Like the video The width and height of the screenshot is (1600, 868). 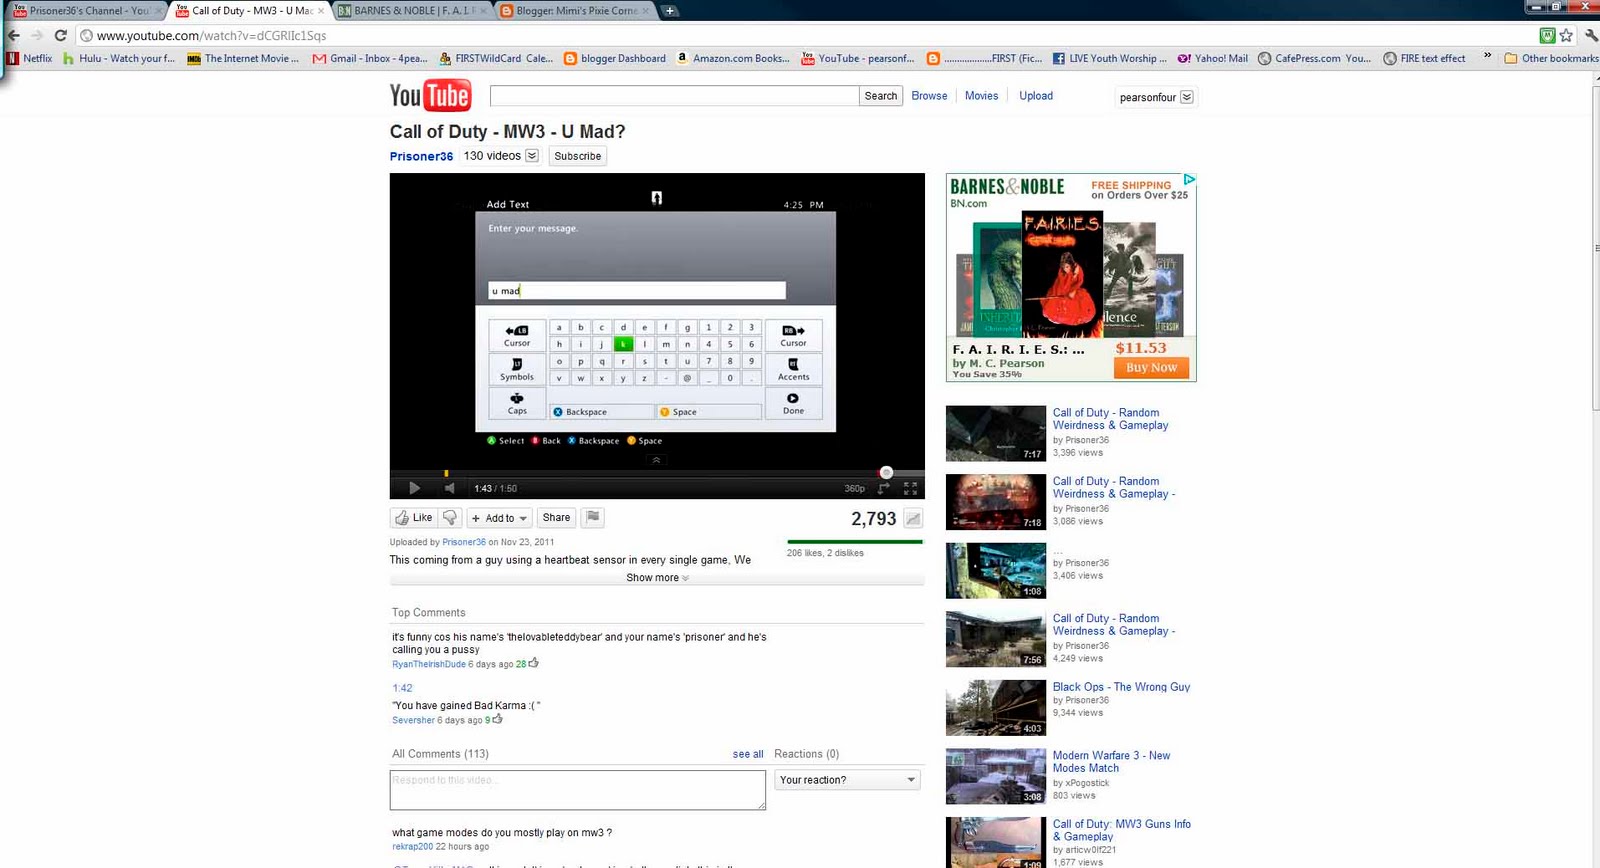click(x=414, y=518)
